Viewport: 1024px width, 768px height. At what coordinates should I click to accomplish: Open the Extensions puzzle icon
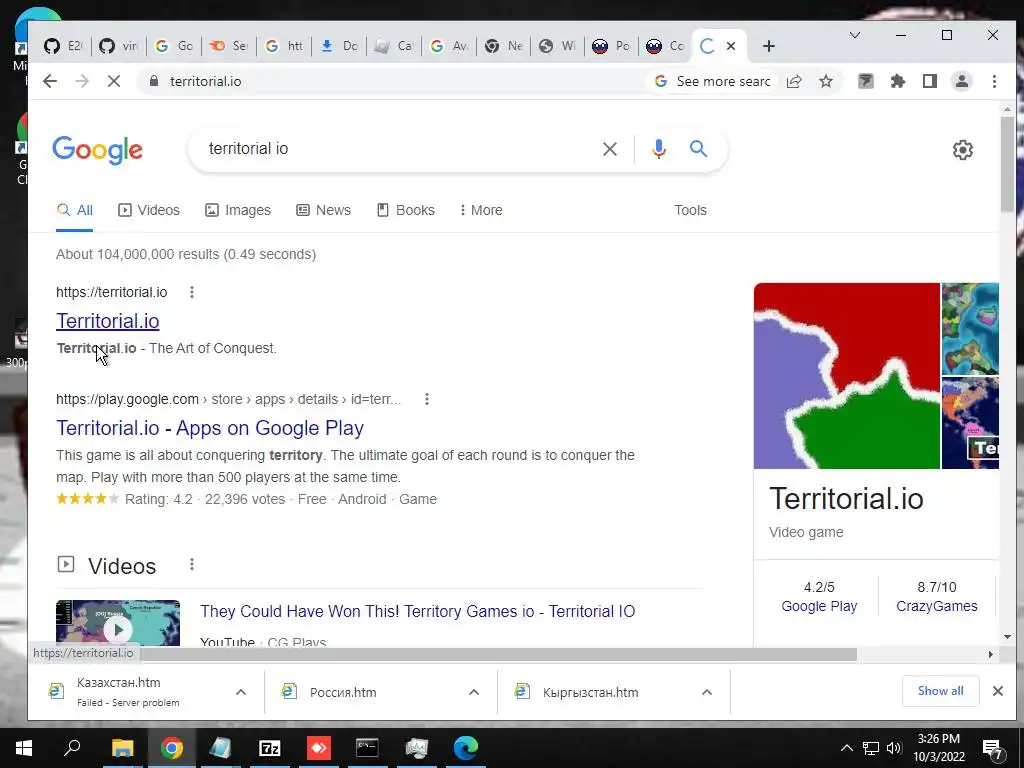coord(898,81)
